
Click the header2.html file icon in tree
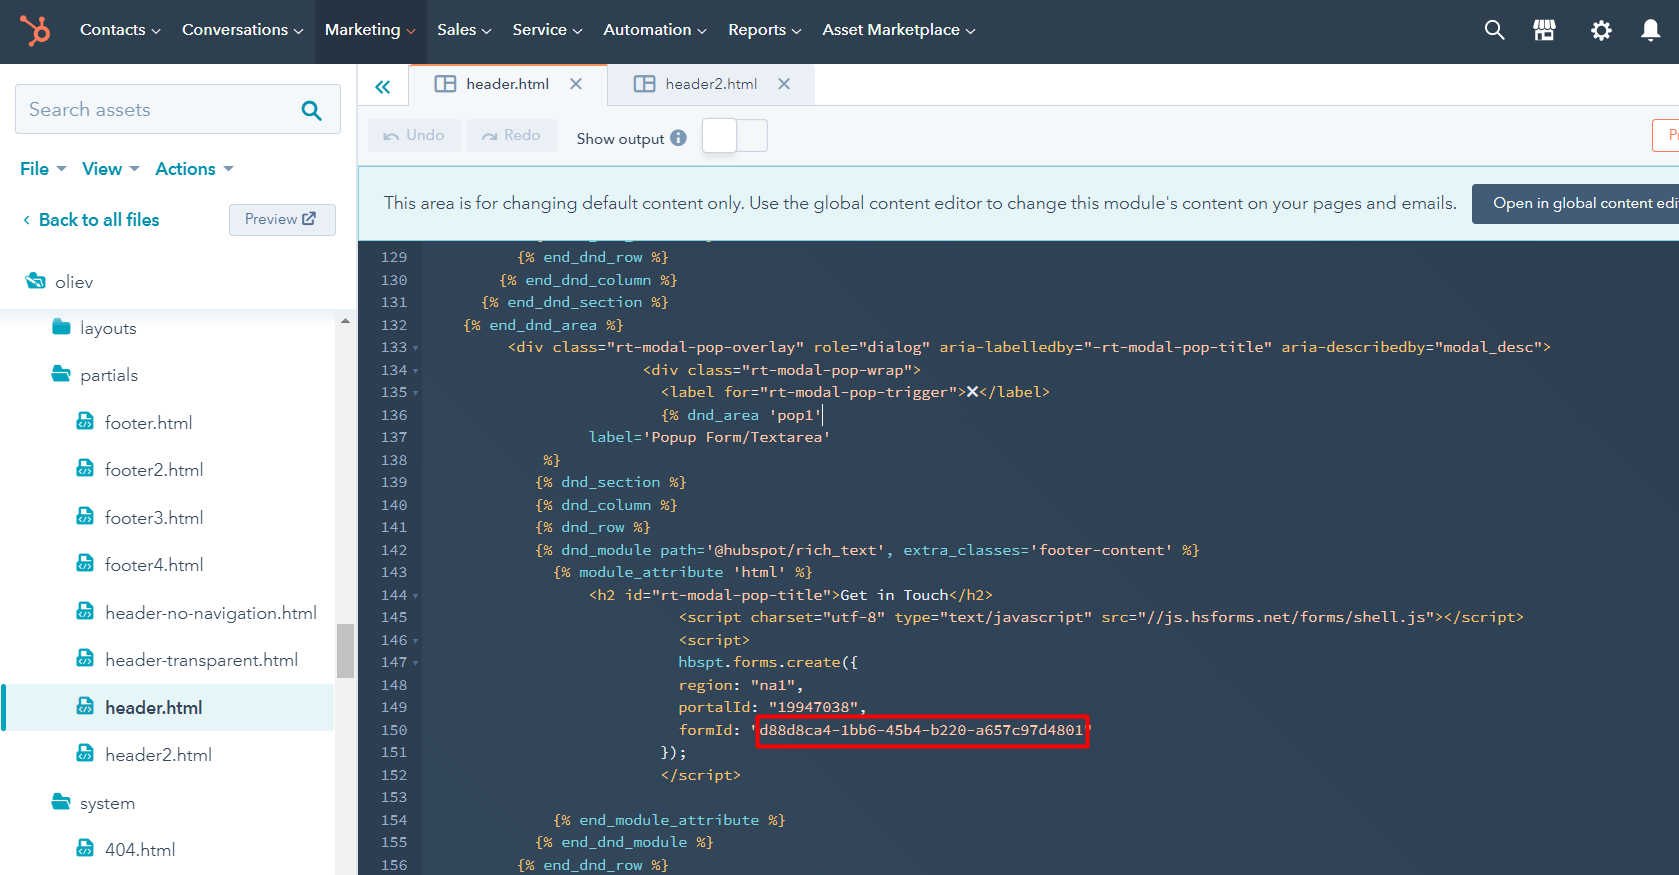(86, 753)
